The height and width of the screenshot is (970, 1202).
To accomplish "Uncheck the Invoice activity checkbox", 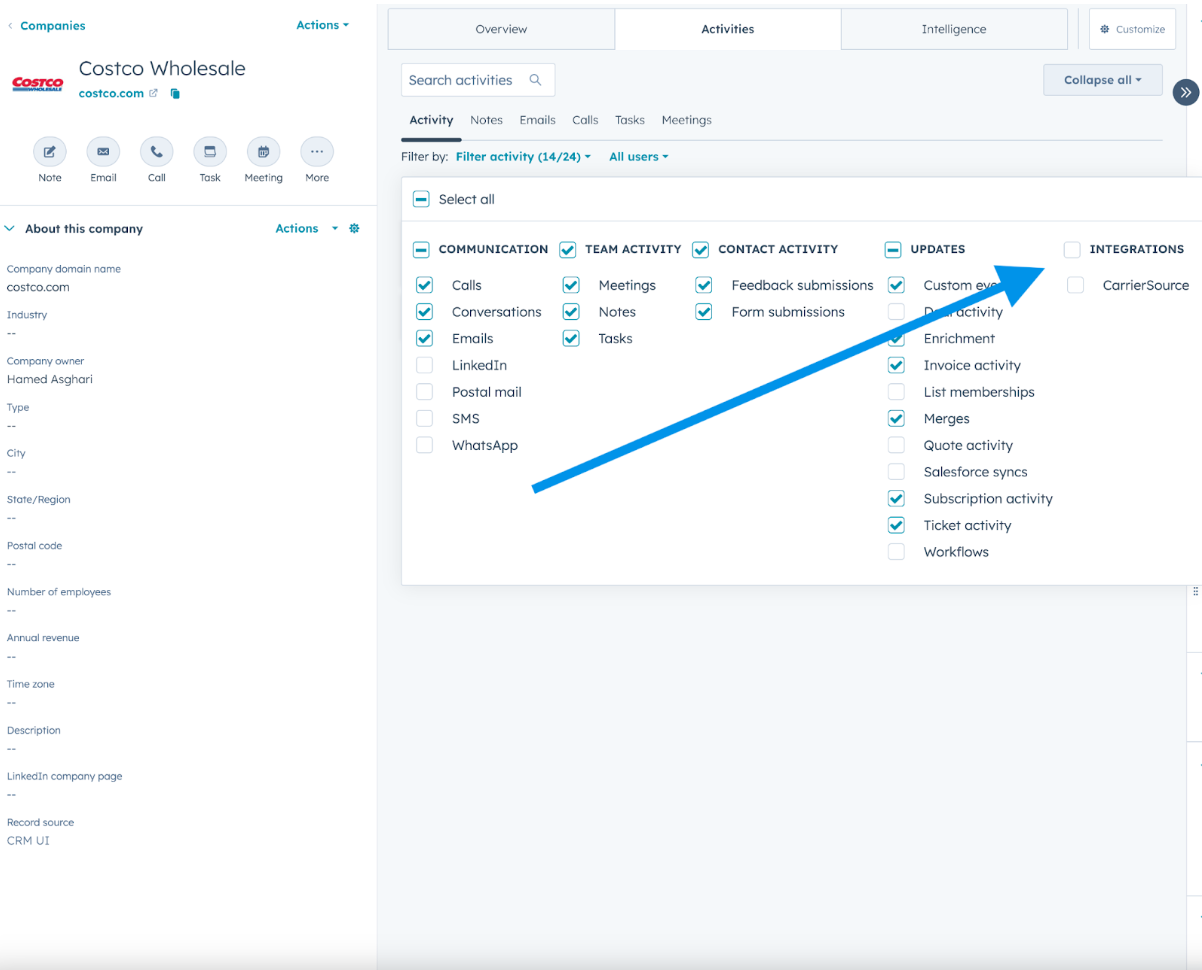I will click(x=896, y=365).
